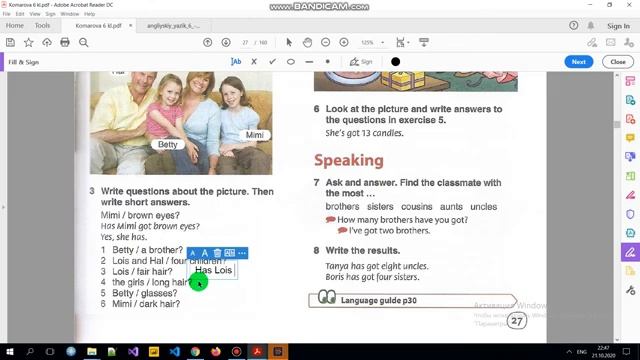
Task: Decrease text size with small A
Action: [193, 253]
